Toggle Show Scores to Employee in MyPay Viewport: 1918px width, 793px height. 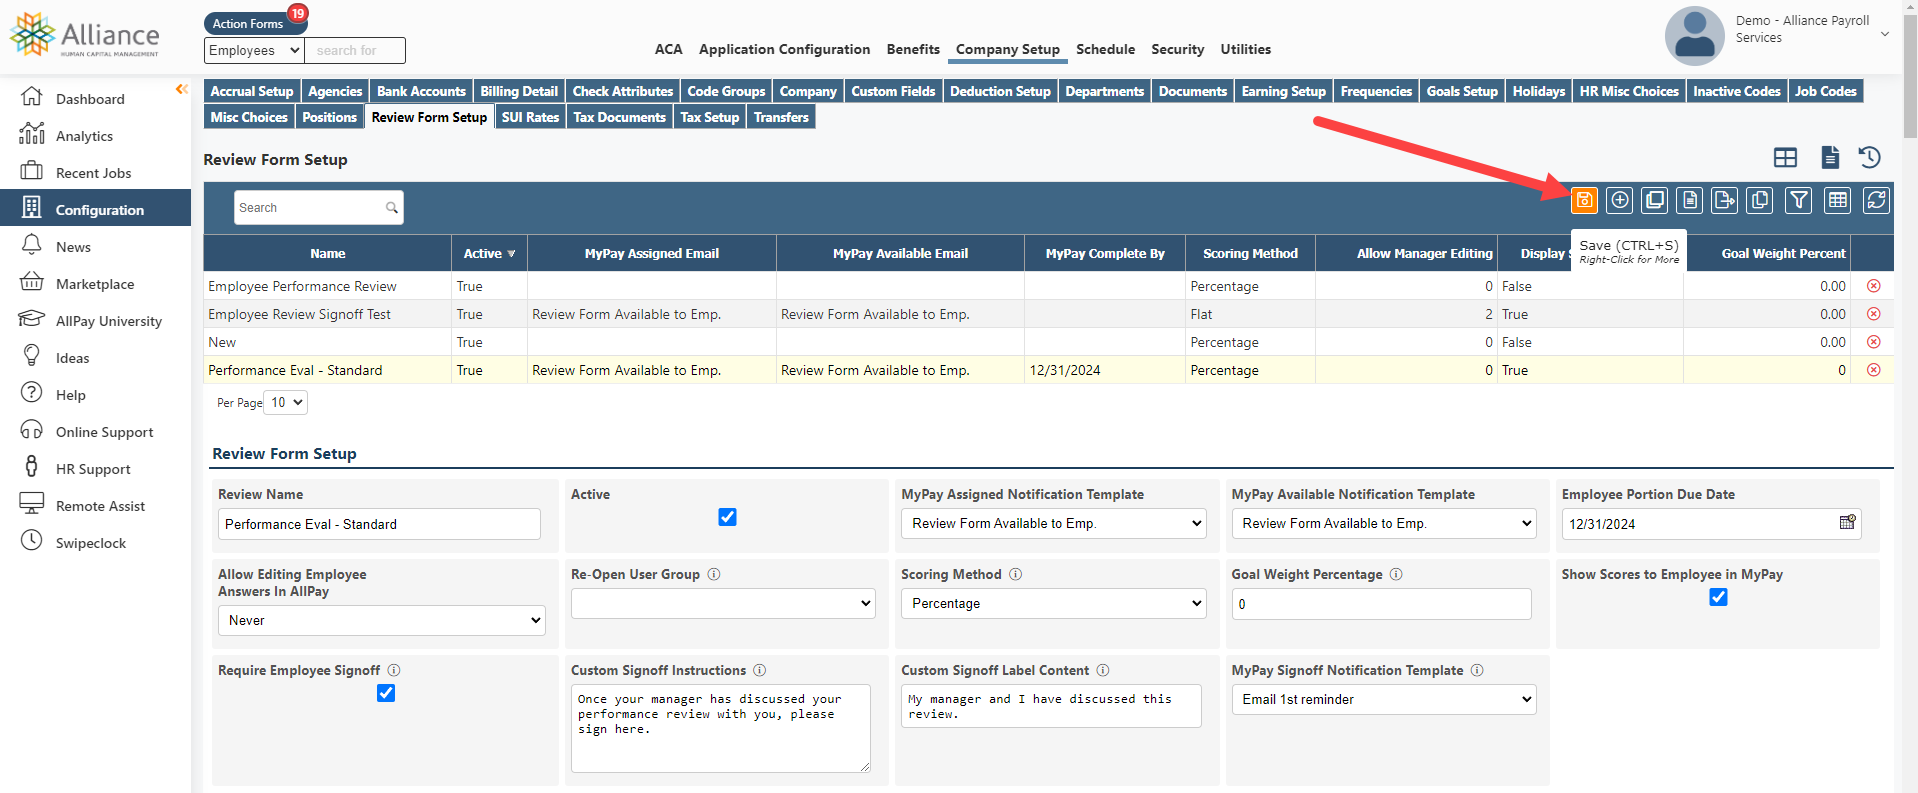pos(1718,597)
